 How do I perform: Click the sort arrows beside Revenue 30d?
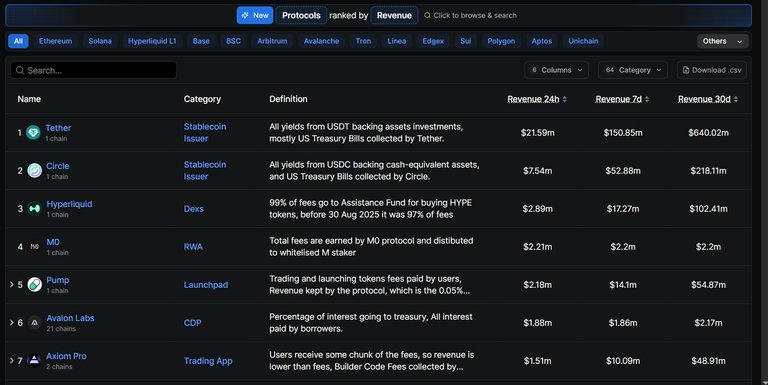tap(736, 99)
